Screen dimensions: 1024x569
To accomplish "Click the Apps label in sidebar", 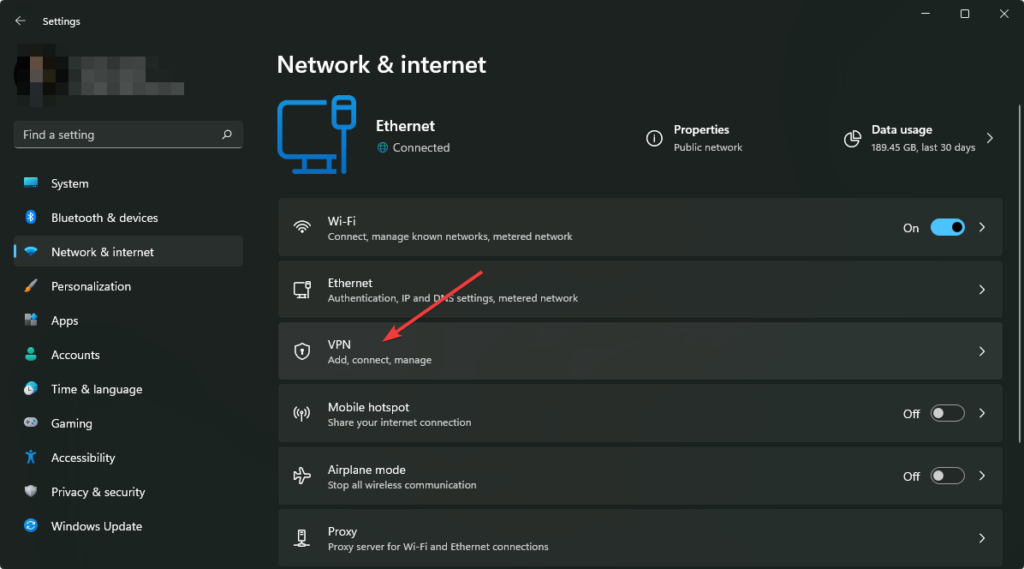I will tap(65, 321).
